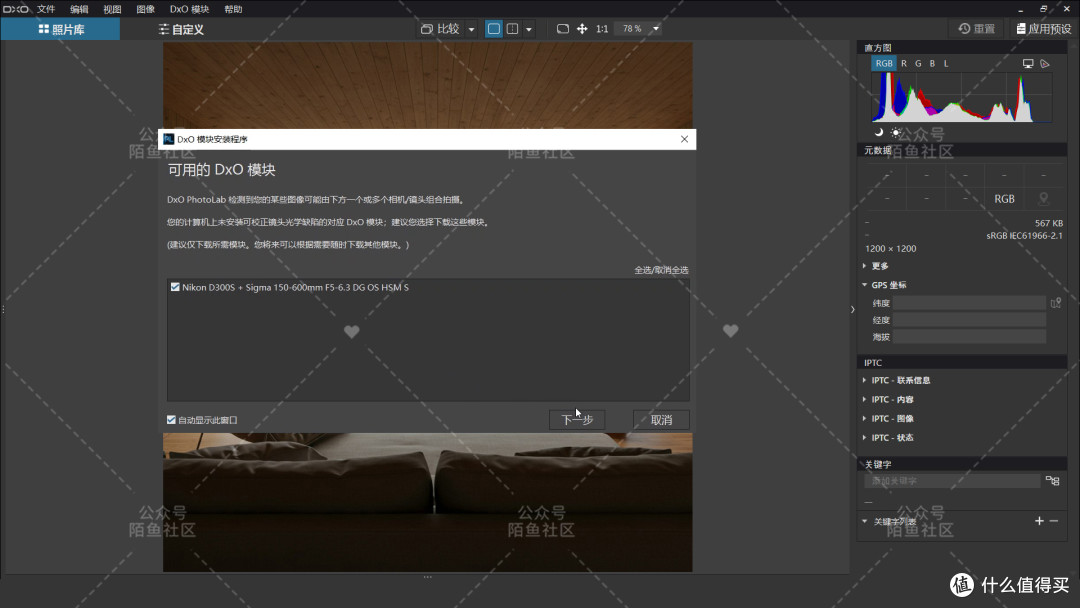The height and width of the screenshot is (608, 1080).
Task: Show the RGB histogram channel
Action: coord(884,63)
